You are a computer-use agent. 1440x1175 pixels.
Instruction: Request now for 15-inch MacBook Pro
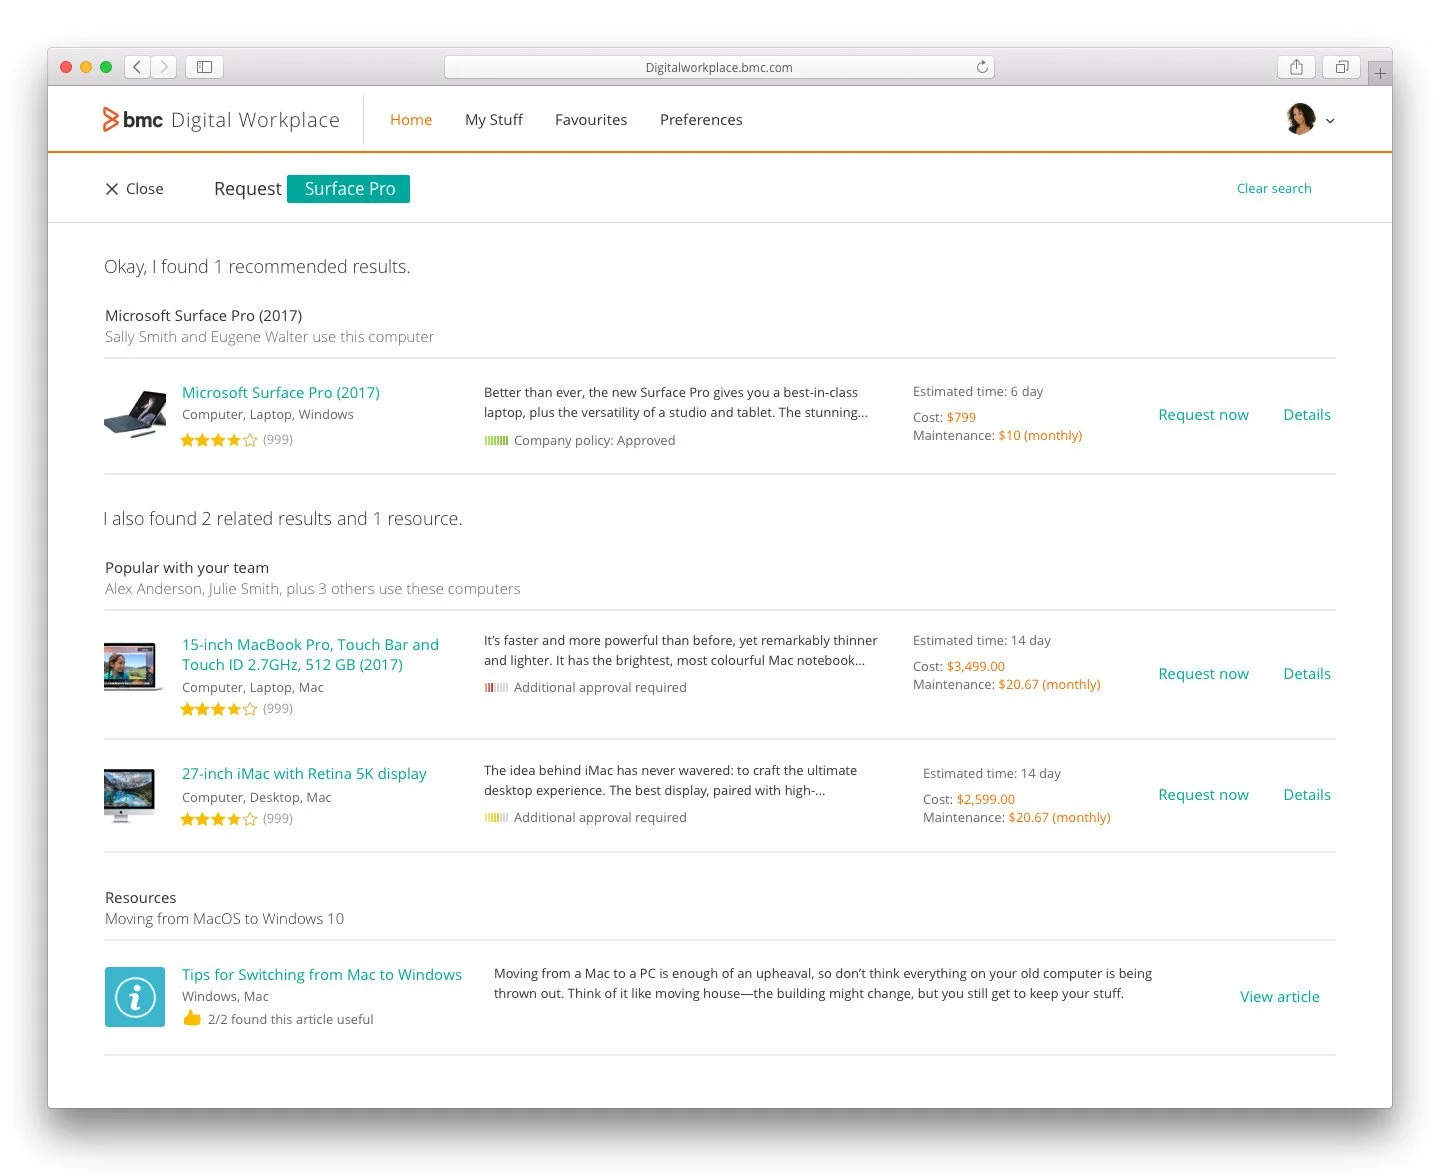(x=1203, y=674)
